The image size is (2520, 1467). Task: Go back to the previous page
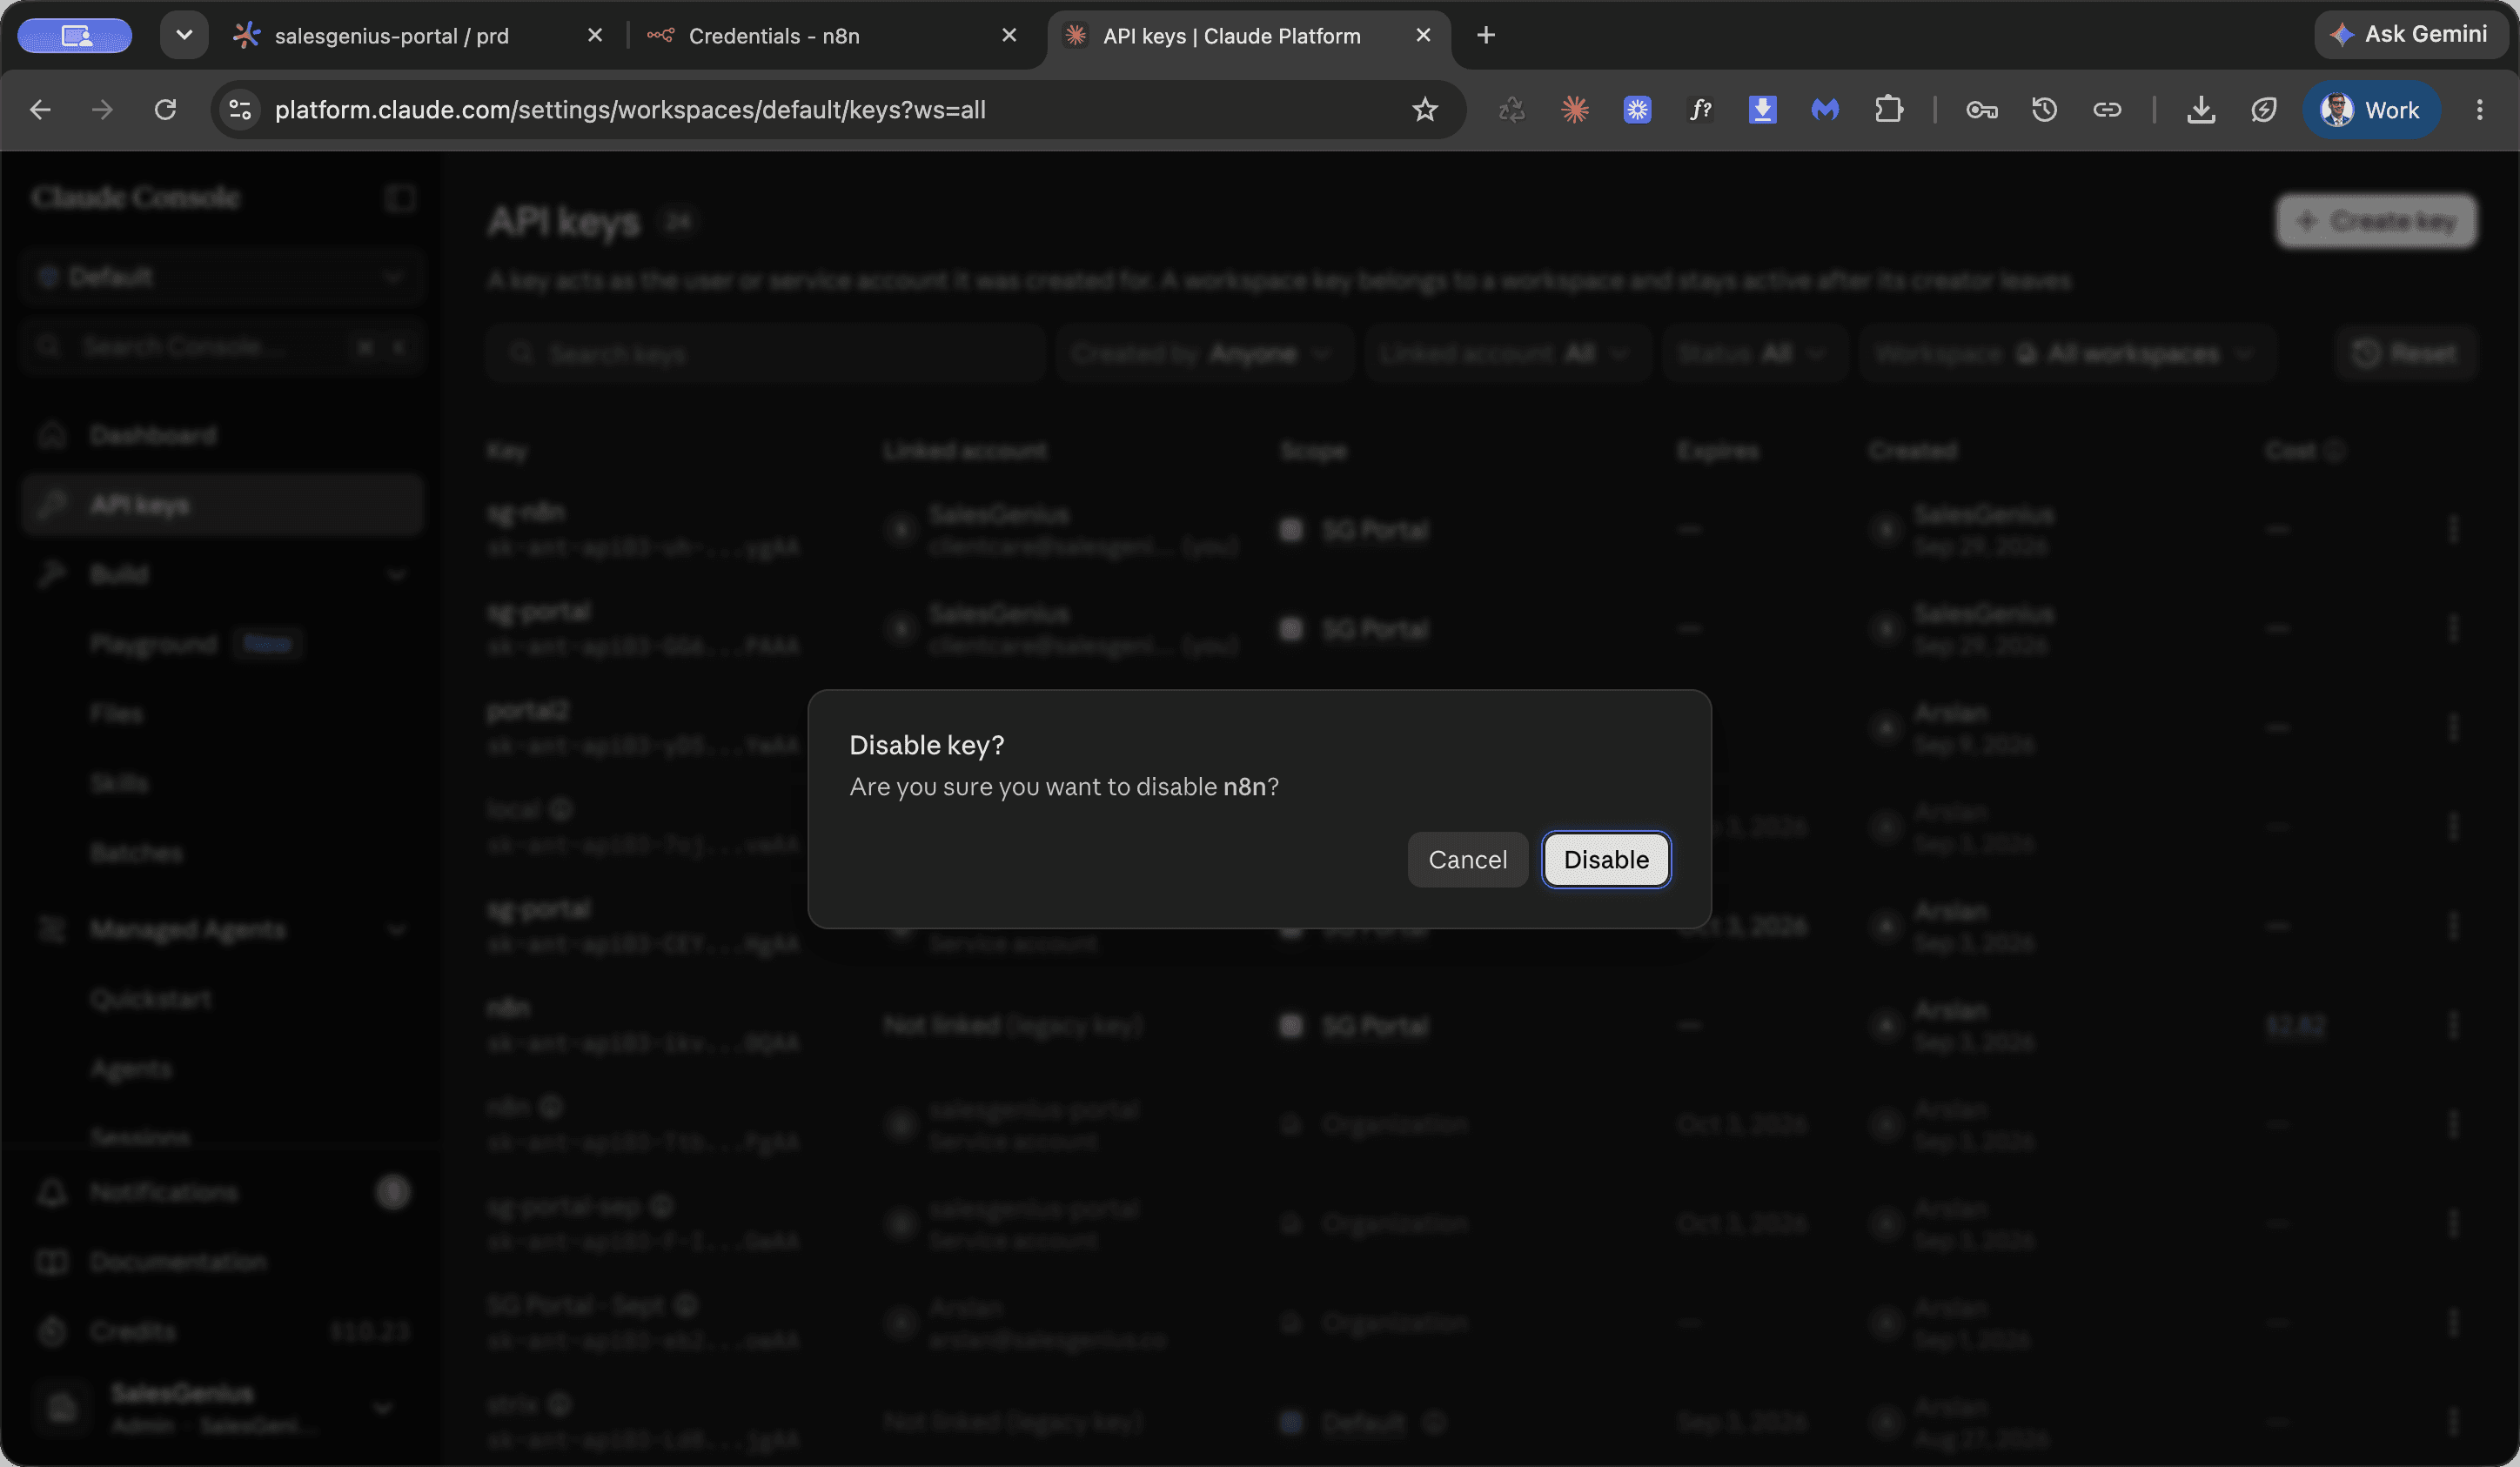40,110
